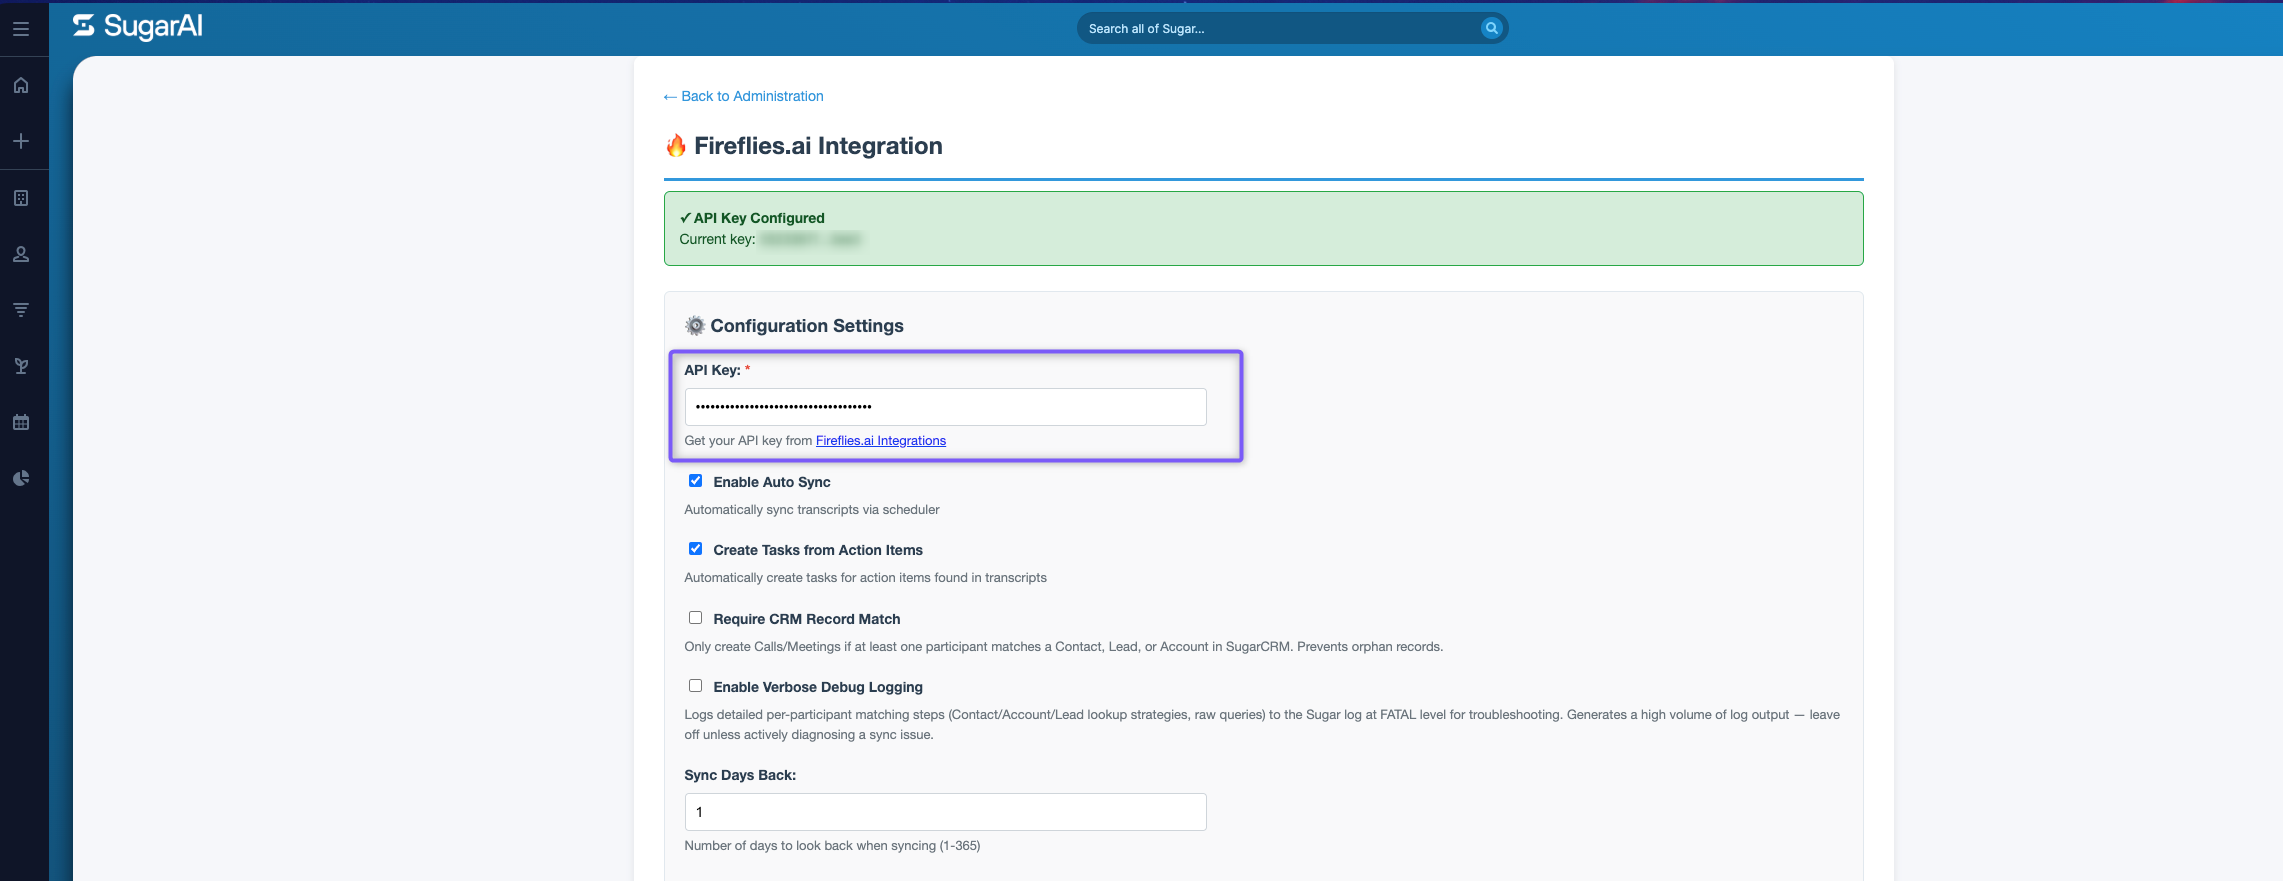Click the Sync Days Back field

click(945, 812)
